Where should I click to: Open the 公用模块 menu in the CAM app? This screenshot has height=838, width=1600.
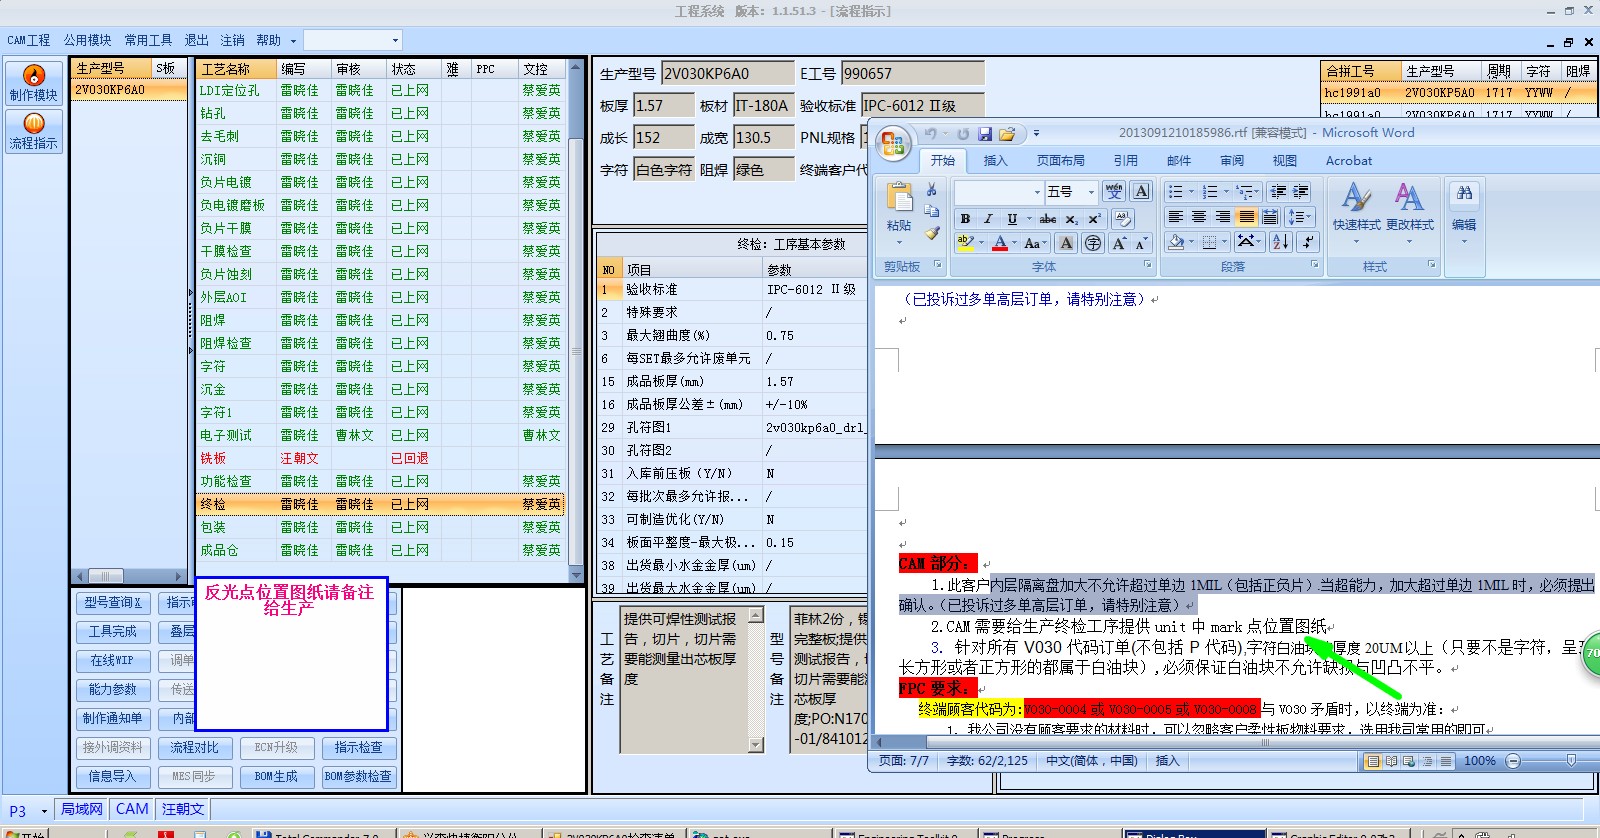tap(88, 40)
